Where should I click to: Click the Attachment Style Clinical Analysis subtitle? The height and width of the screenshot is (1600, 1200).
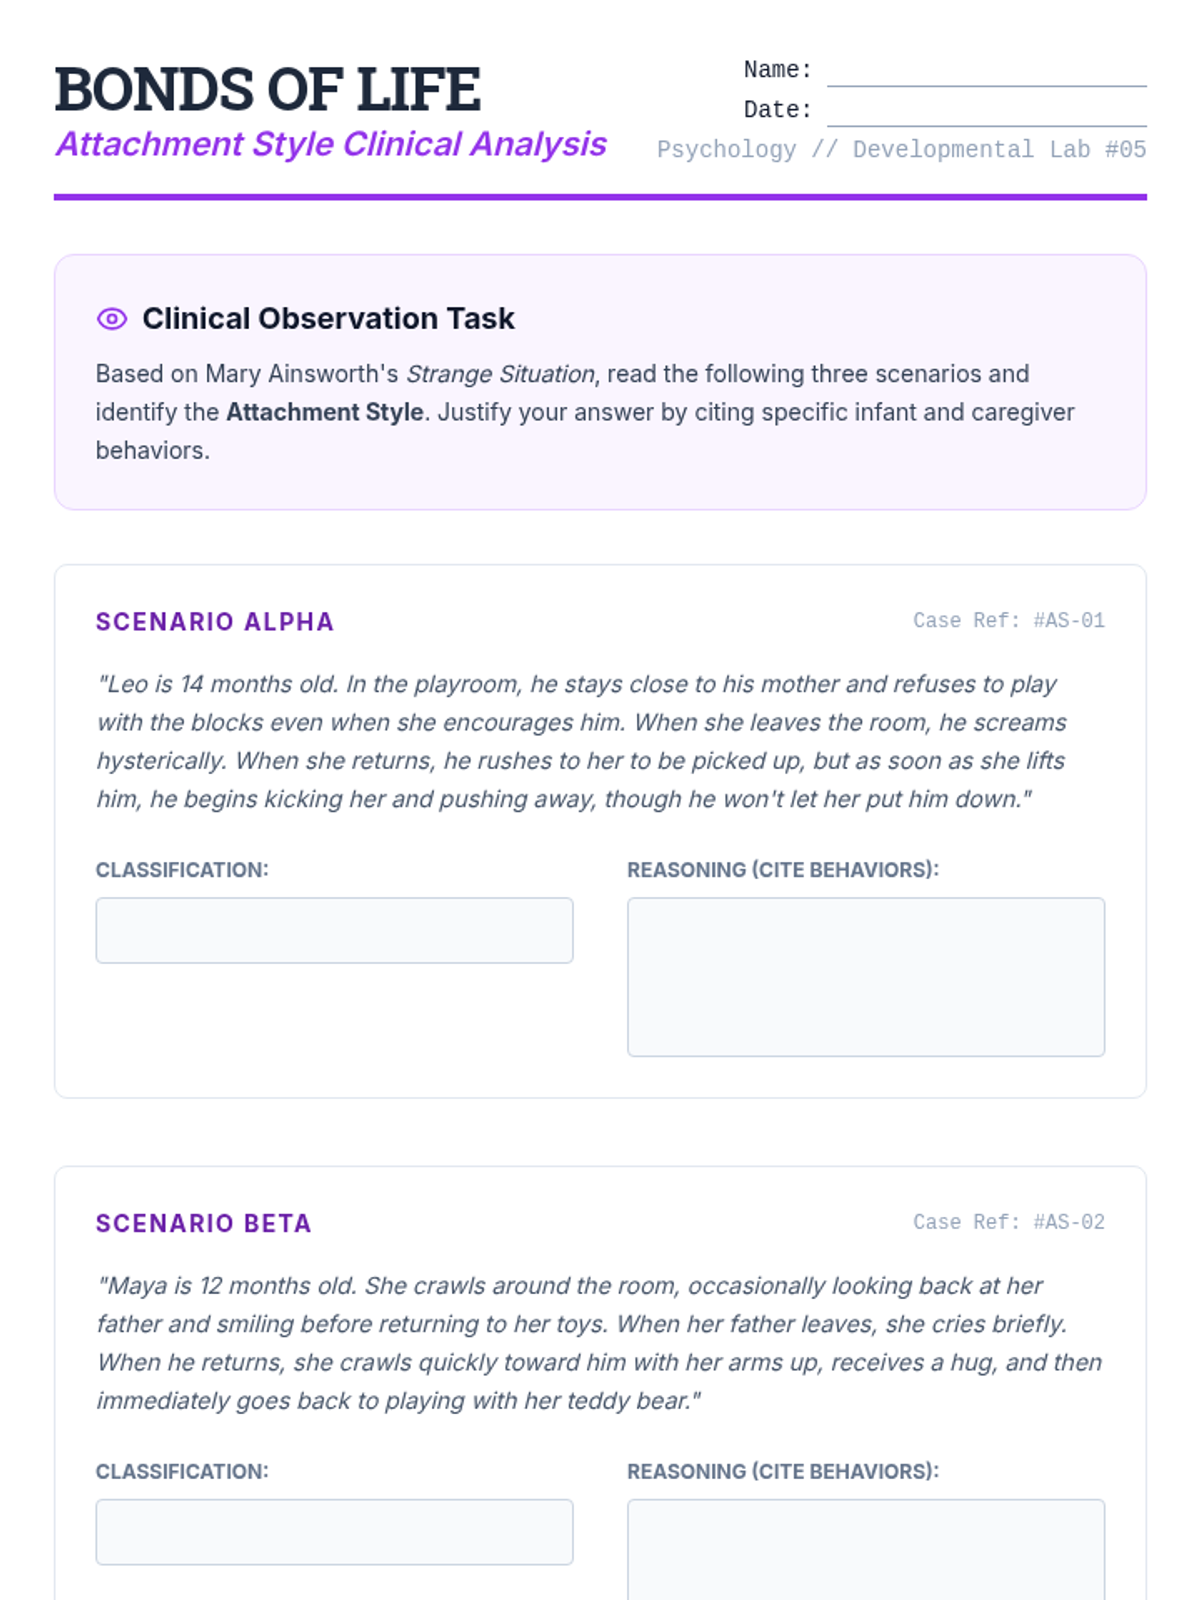coord(331,144)
